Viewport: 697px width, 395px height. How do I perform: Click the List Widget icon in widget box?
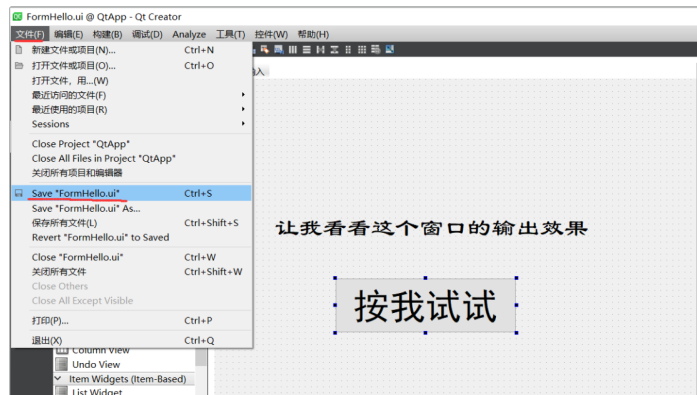61,391
